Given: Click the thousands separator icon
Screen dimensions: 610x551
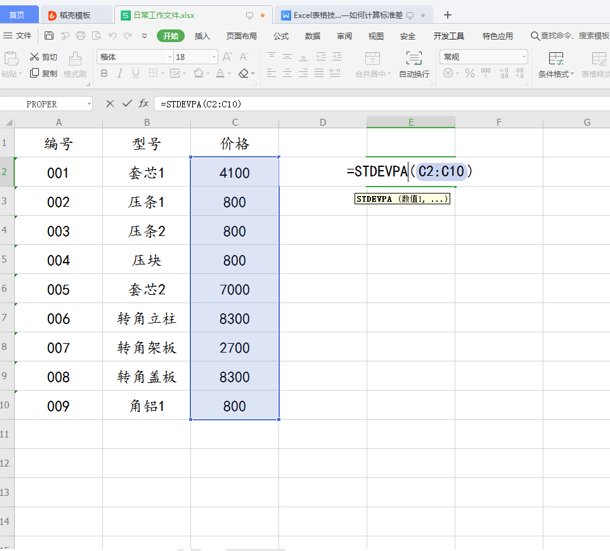Looking at the screenshot, I should coord(486,73).
